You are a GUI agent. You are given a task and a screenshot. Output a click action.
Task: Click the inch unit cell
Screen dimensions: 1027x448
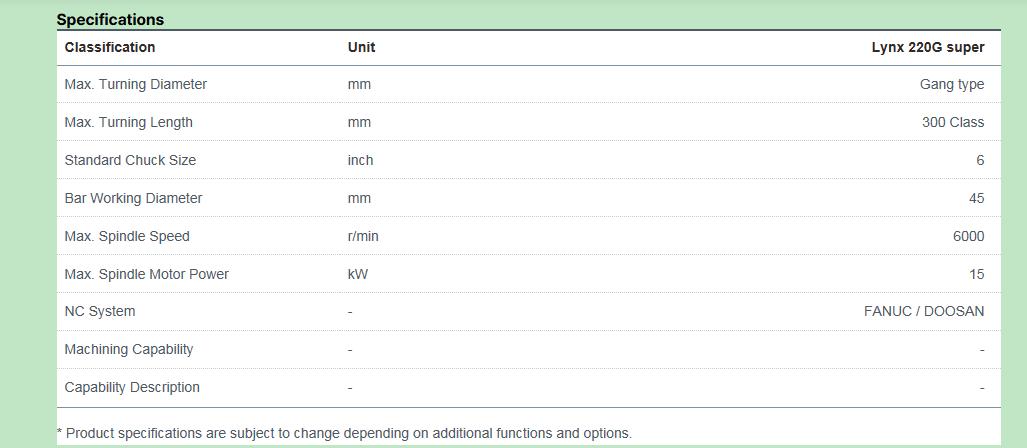click(x=360, y=160)
